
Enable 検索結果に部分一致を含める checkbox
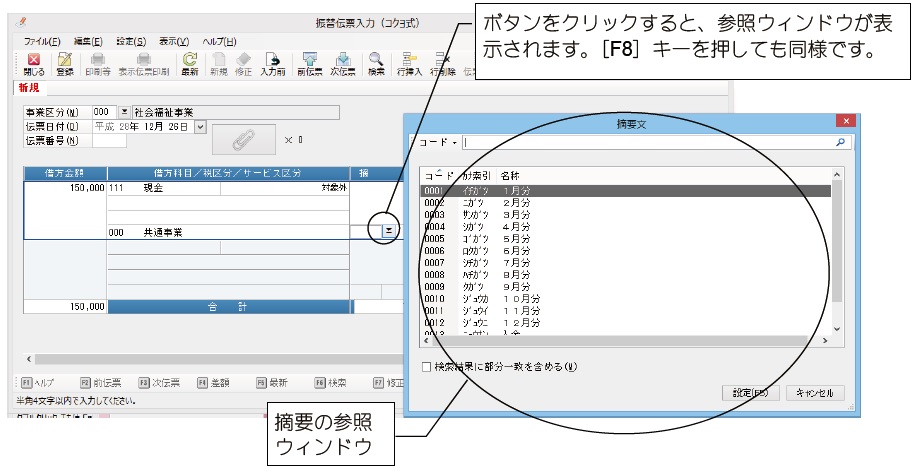coord(428,366)
